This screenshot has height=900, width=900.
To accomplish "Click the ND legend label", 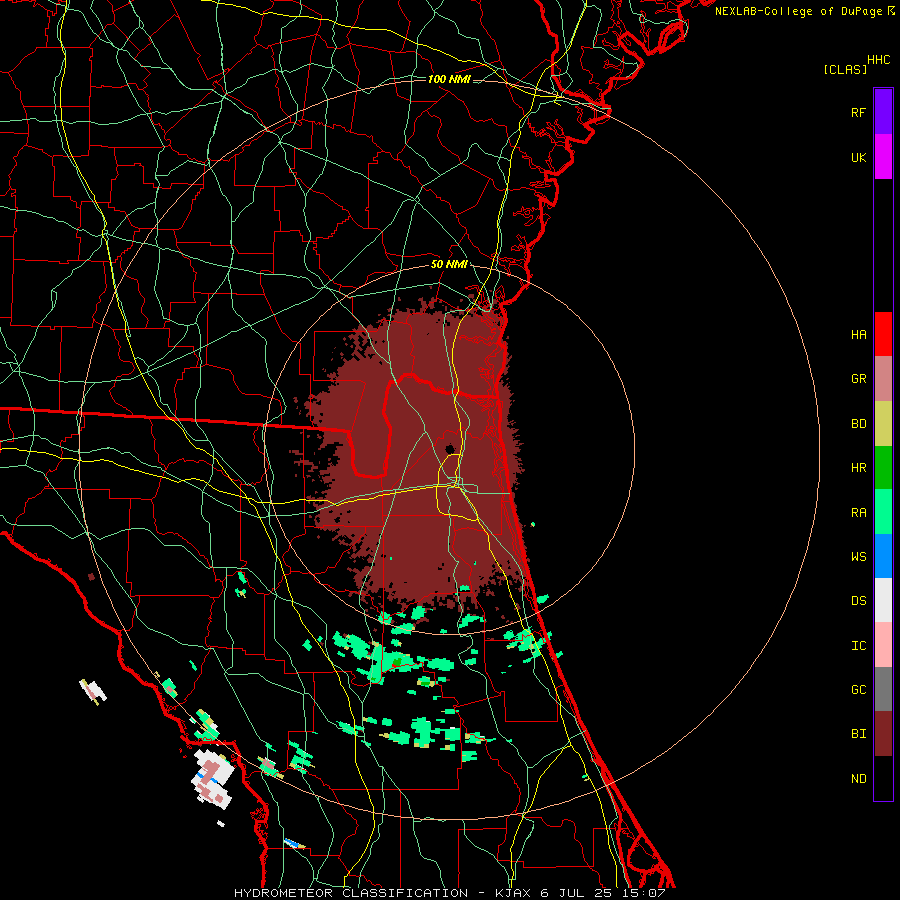I will click(859, 779).
